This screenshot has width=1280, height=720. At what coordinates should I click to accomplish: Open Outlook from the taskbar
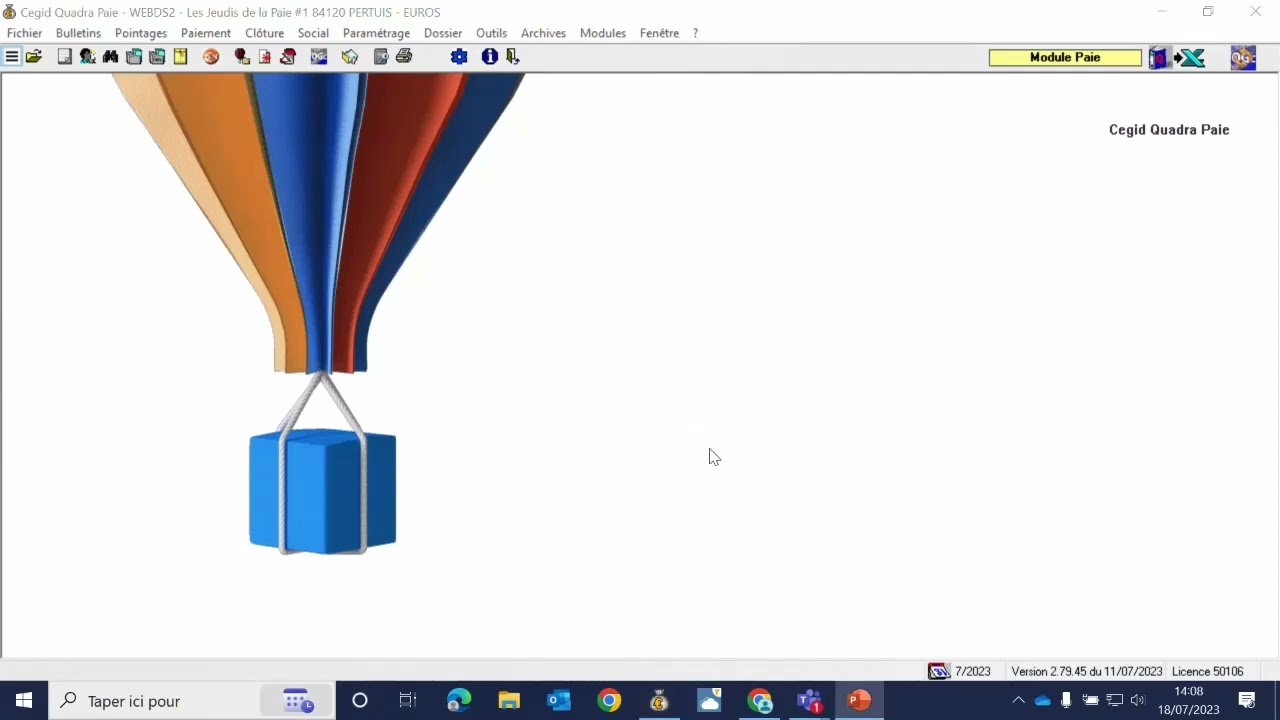coord(559,701)
